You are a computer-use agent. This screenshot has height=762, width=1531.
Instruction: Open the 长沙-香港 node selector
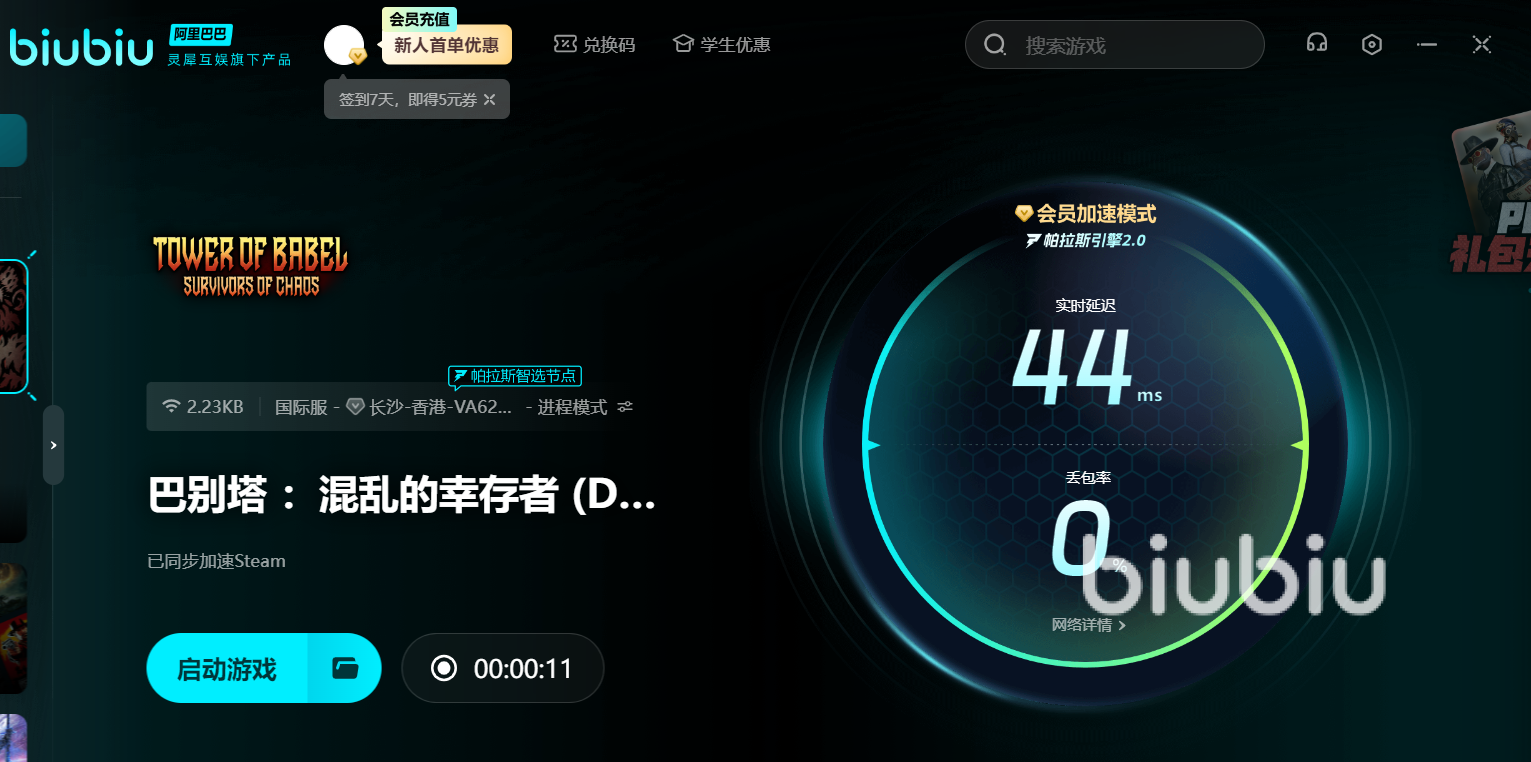pos(440,407)
